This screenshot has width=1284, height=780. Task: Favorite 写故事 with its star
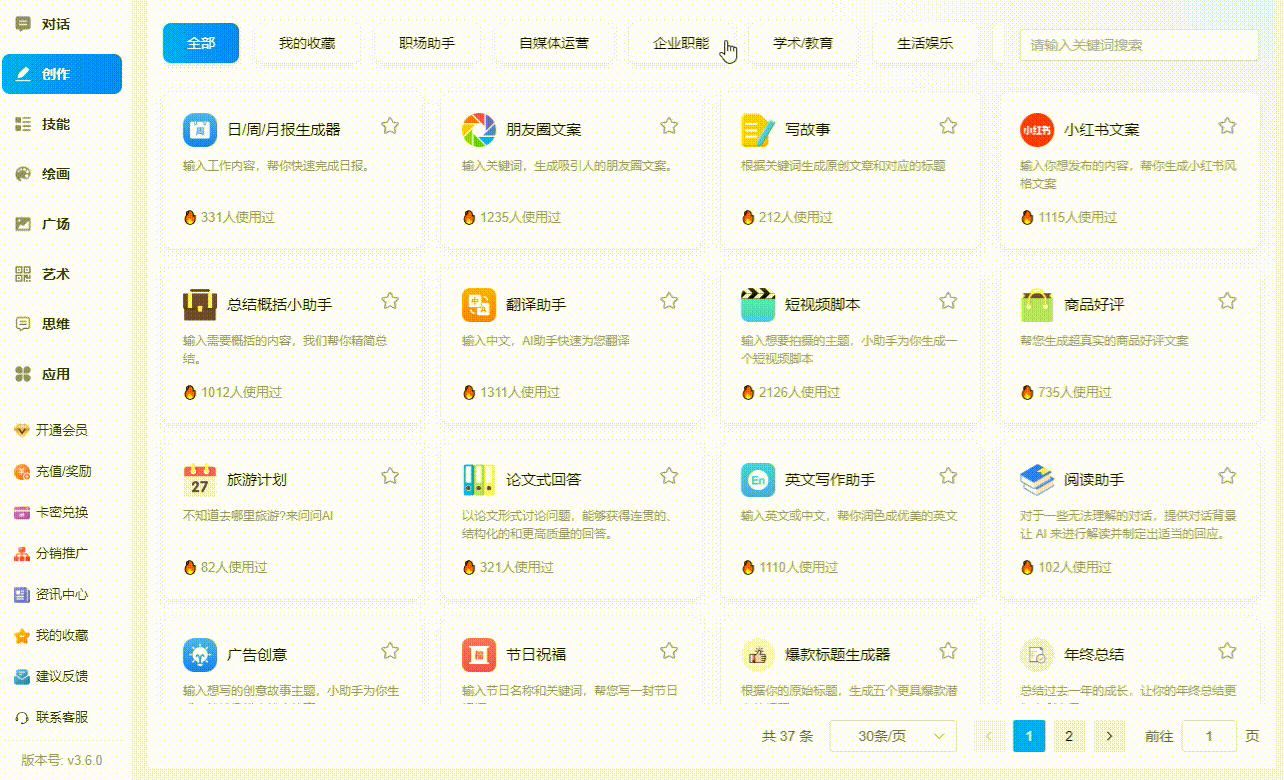(x=948, y=126)
